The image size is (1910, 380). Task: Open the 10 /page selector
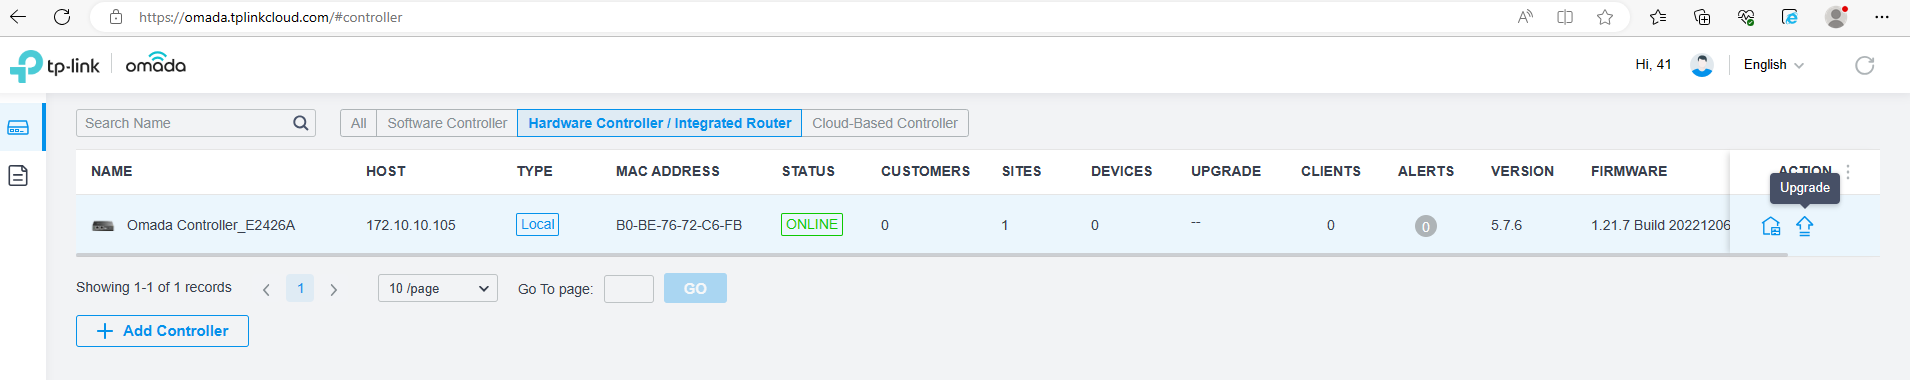(x=438, y=288)
